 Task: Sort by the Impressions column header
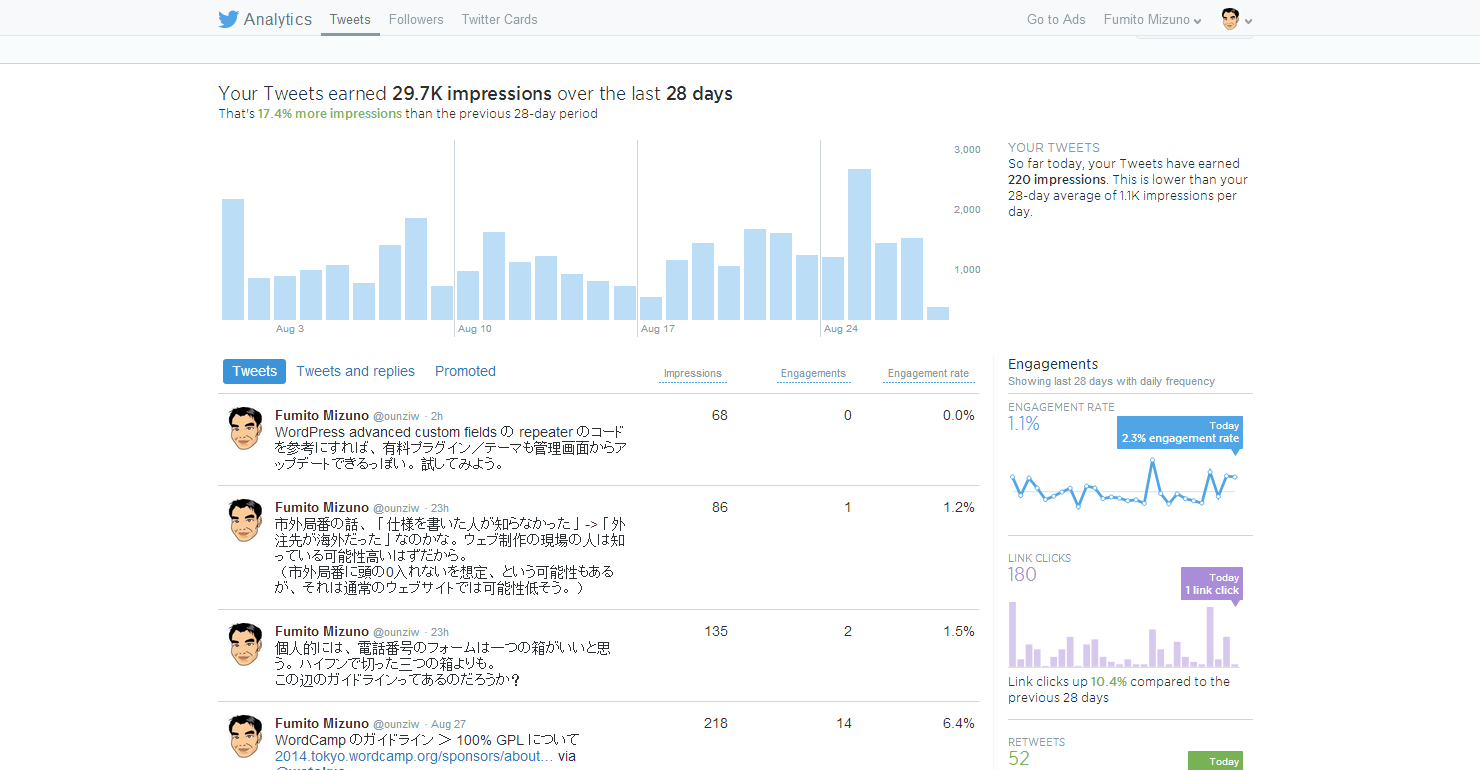[x=692, y=373]
